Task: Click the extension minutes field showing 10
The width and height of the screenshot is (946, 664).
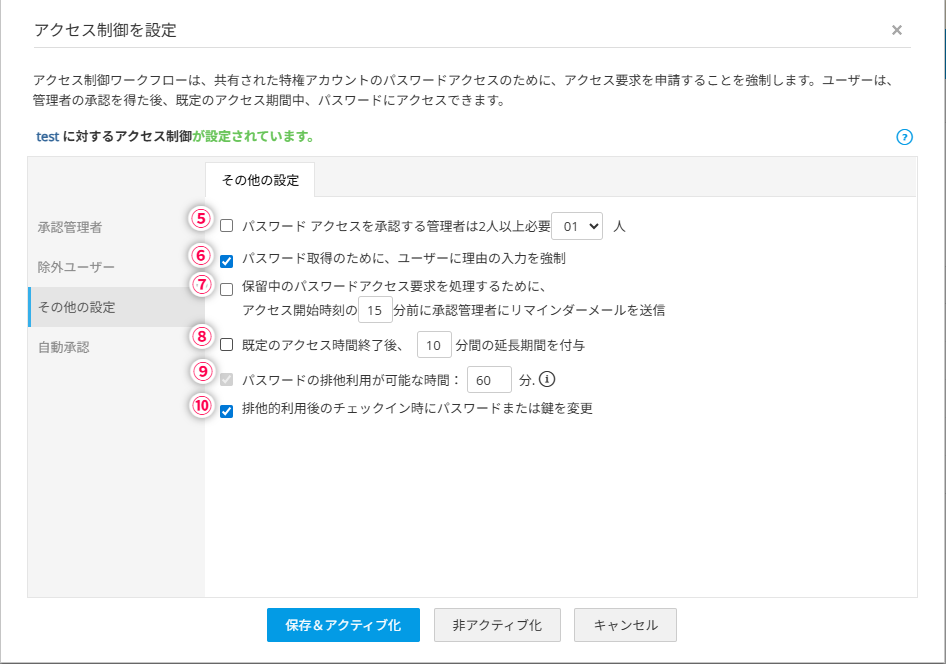Action: point(434,345)
